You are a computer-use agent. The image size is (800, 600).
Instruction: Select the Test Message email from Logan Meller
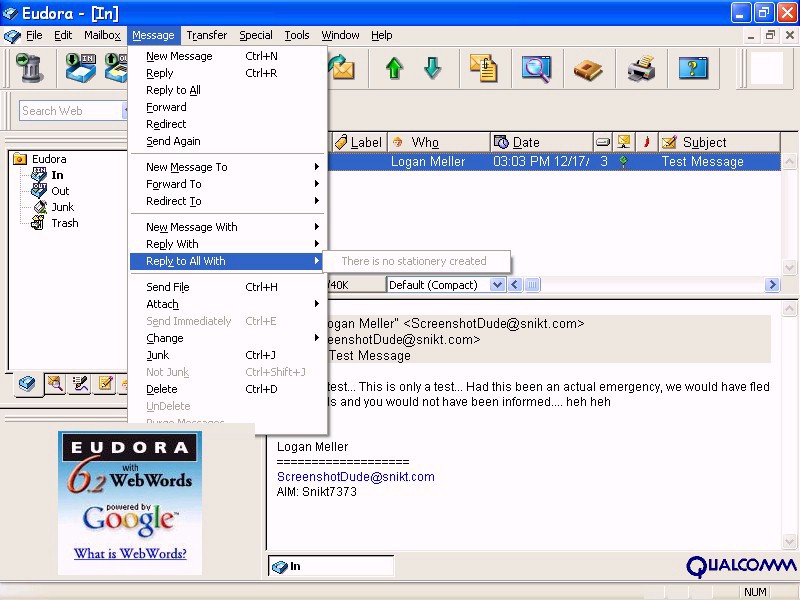pyautogui.click(x=554, y=162)
